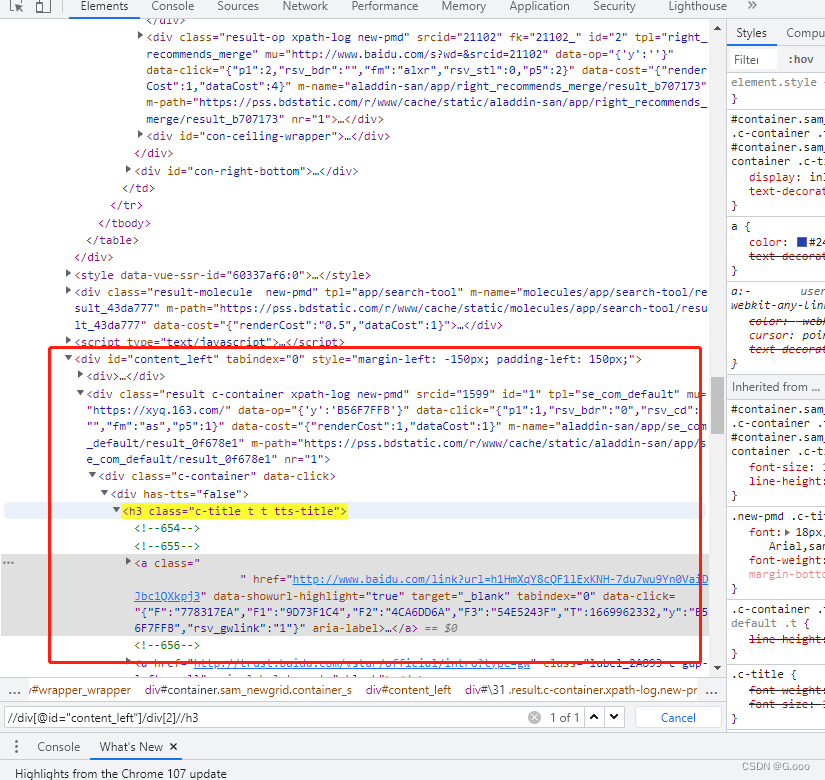
Task: Collapse the result c-container xpath-log div
Action: [x=80, y=393]
